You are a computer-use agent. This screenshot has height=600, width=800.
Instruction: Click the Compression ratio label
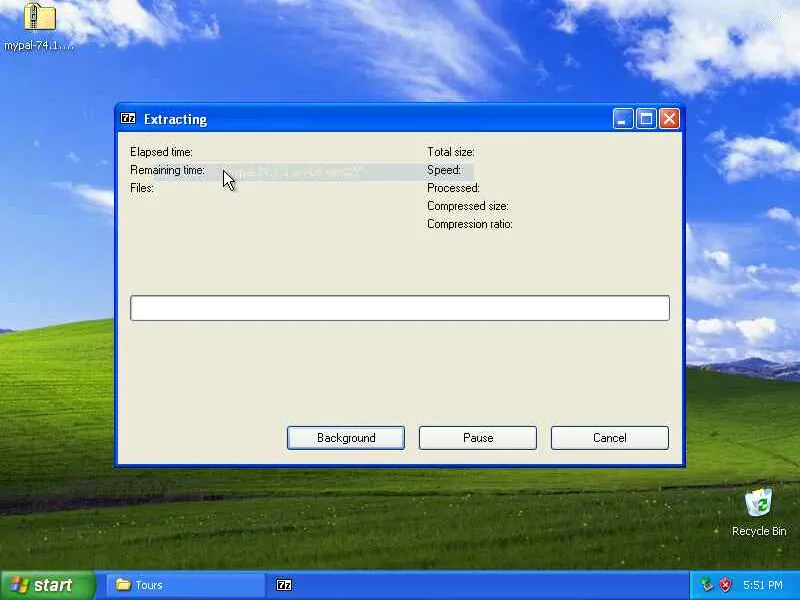click(469, 224)
